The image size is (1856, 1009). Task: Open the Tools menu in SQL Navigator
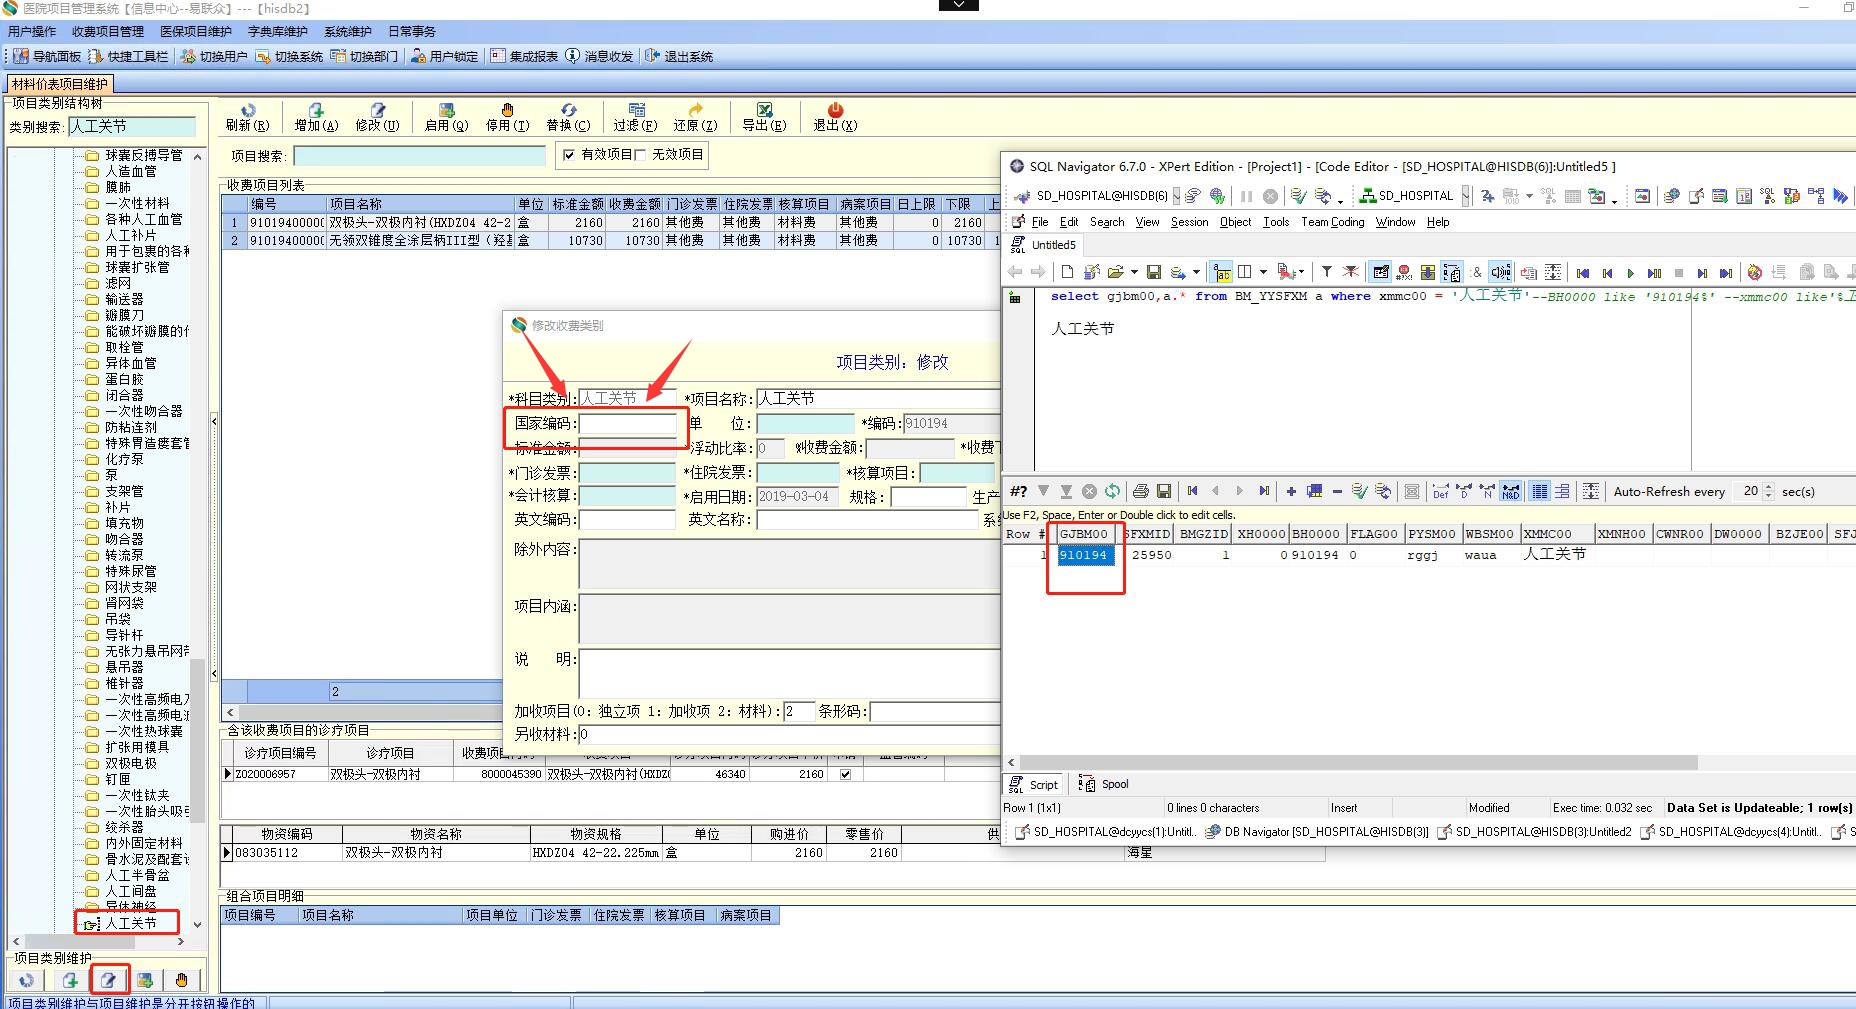tap(1276, 222)
